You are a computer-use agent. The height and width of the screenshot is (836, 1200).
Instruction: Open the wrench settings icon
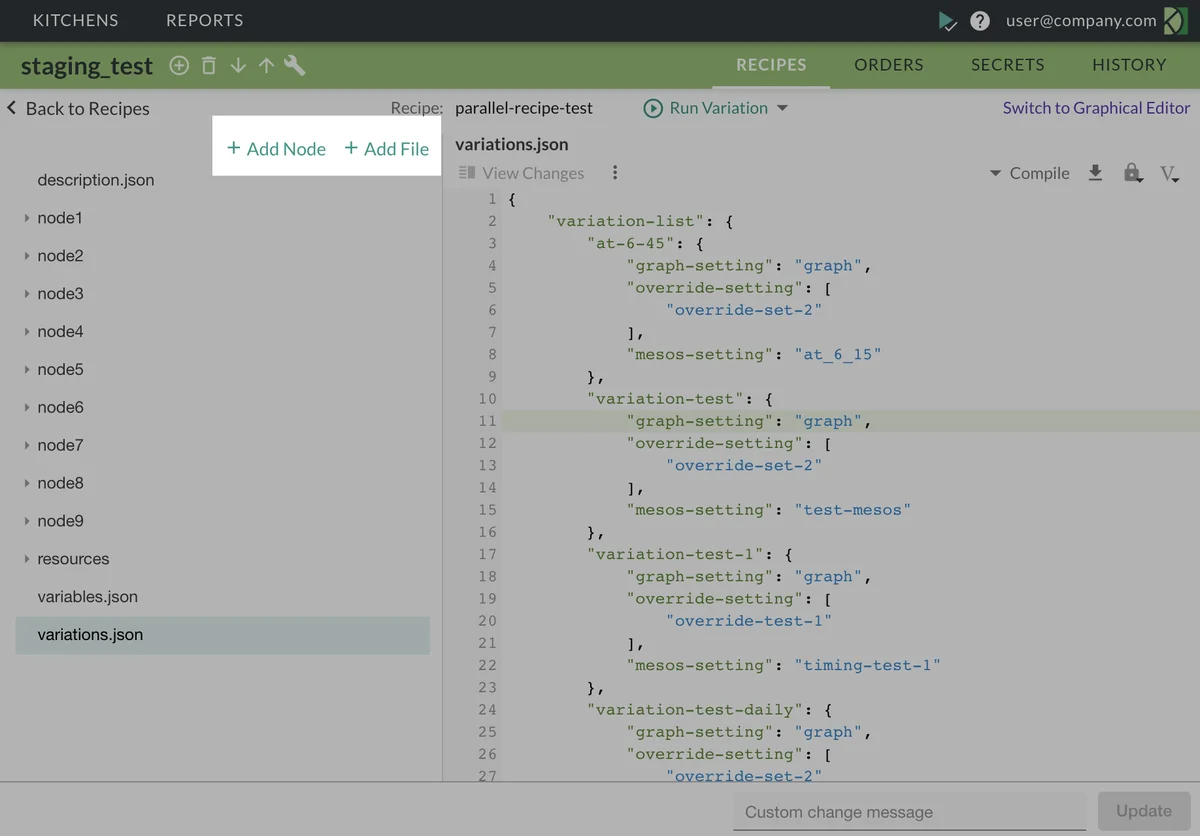click(295, 66)
